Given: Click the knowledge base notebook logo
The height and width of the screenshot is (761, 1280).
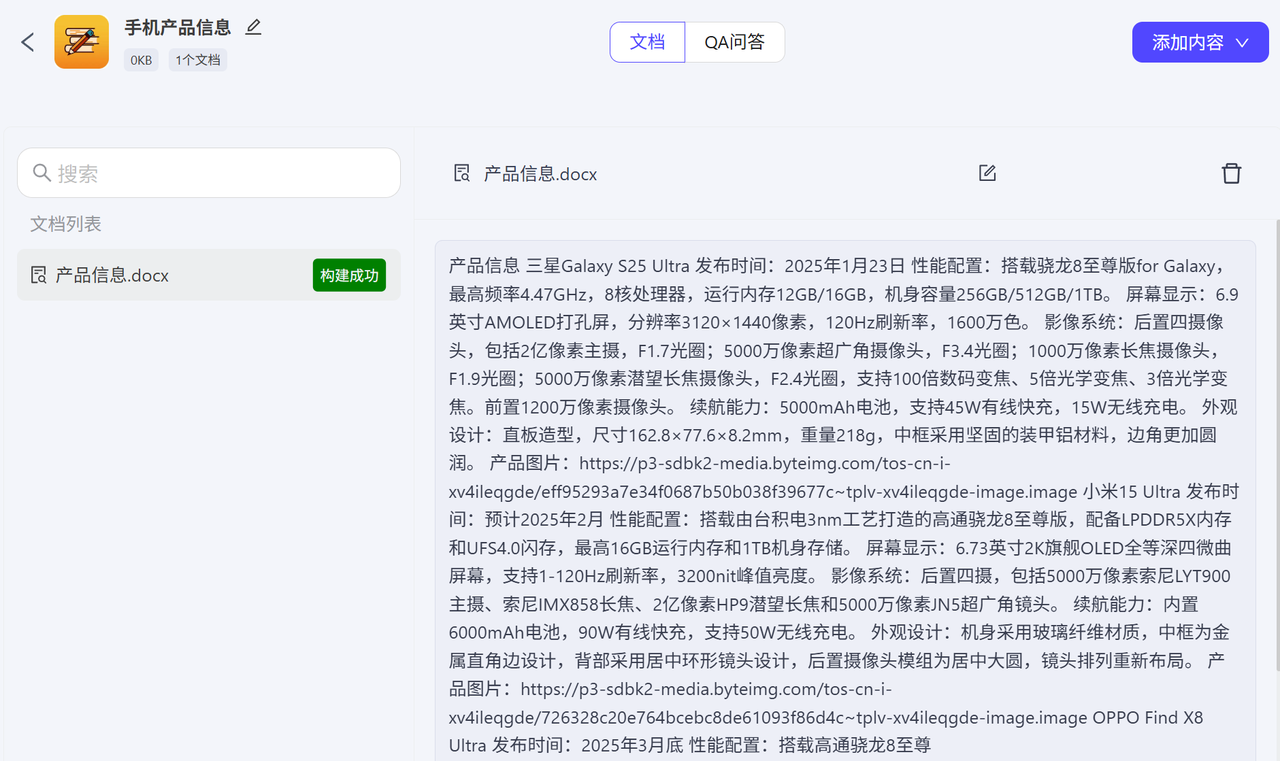Looking at the screenshot, I should tap(81, 42).
